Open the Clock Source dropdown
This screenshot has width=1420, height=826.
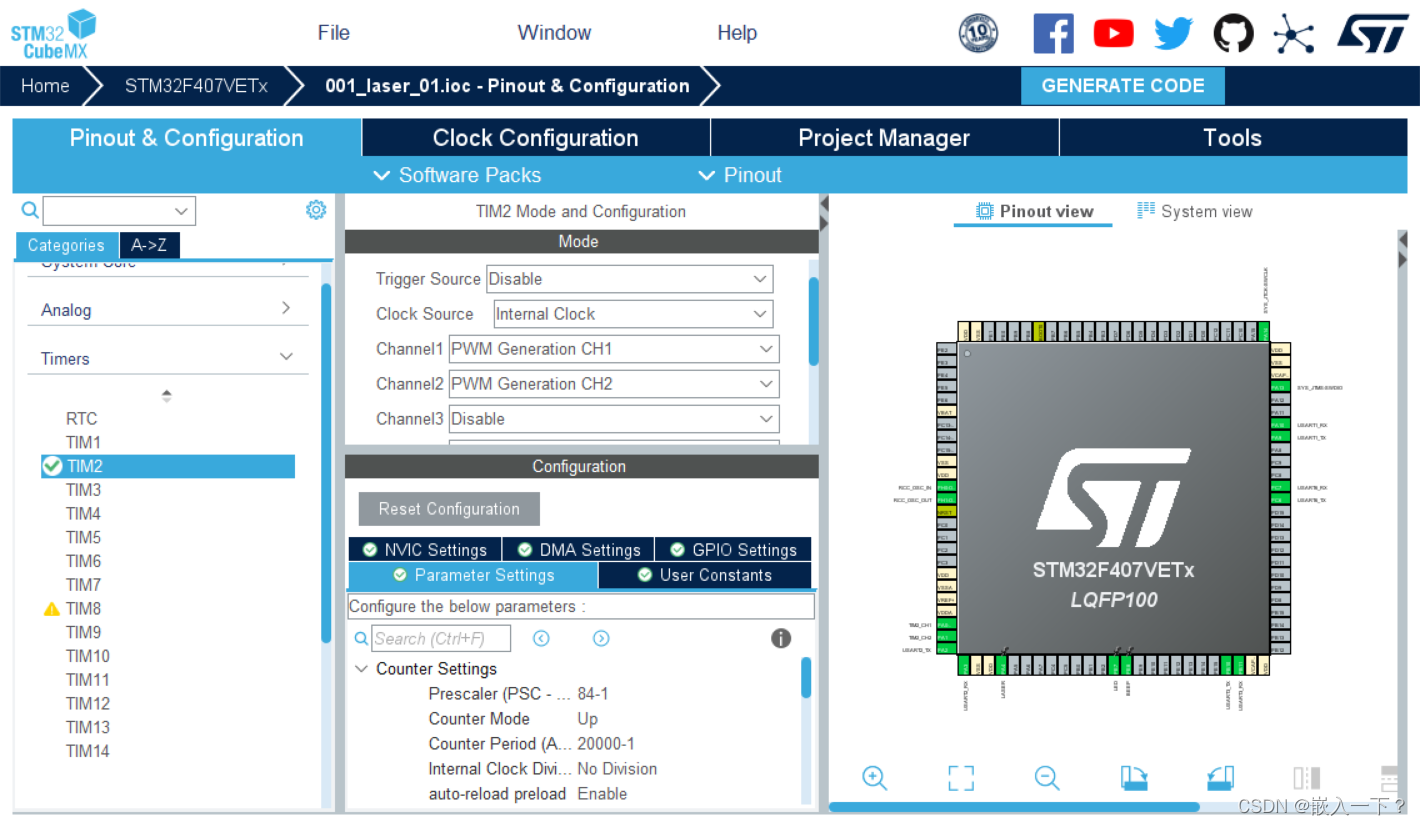pyautogui.click(x=632, y=314)
